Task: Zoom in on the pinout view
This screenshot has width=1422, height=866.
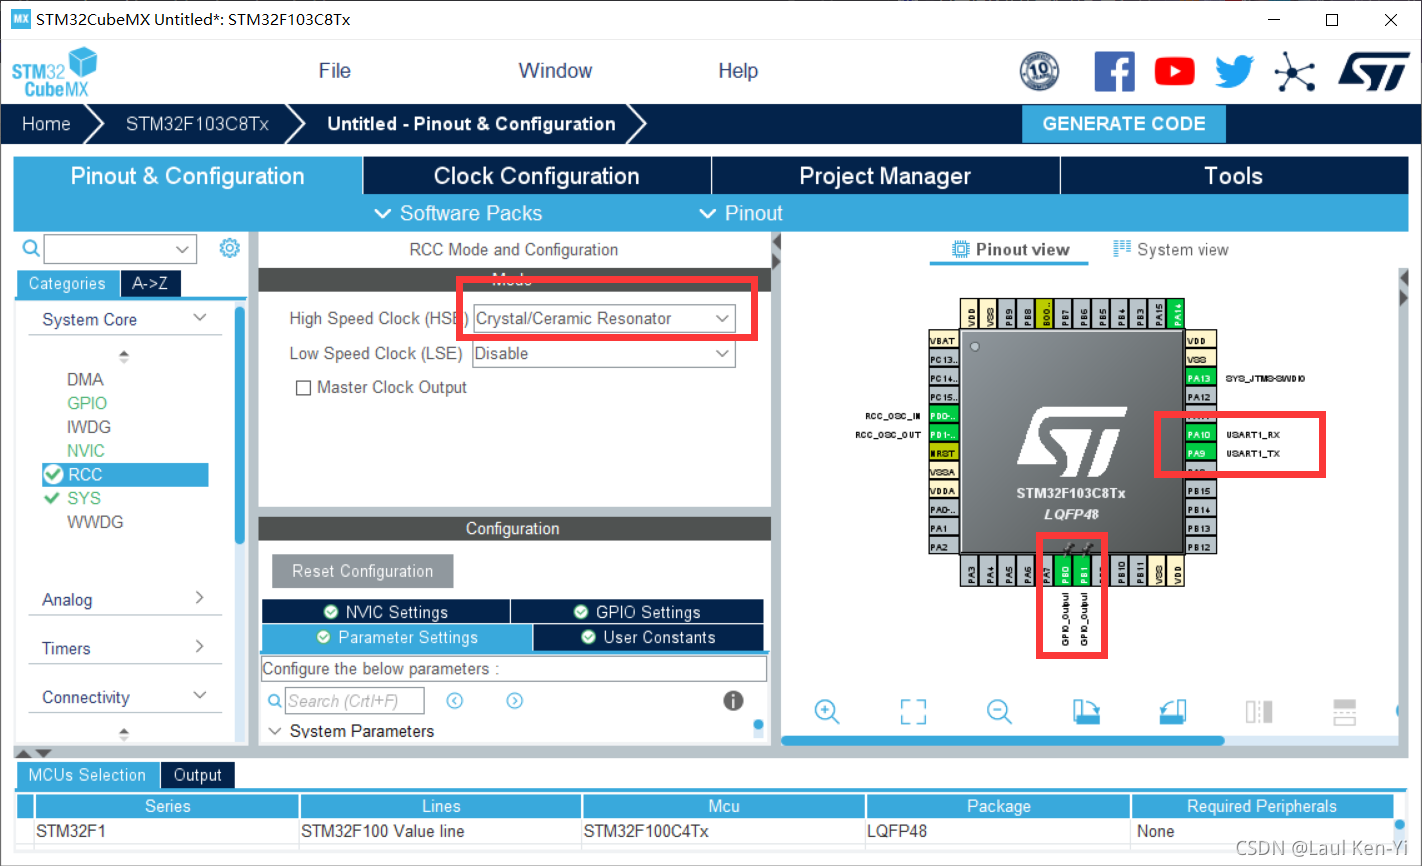Action: coord(827,711)
